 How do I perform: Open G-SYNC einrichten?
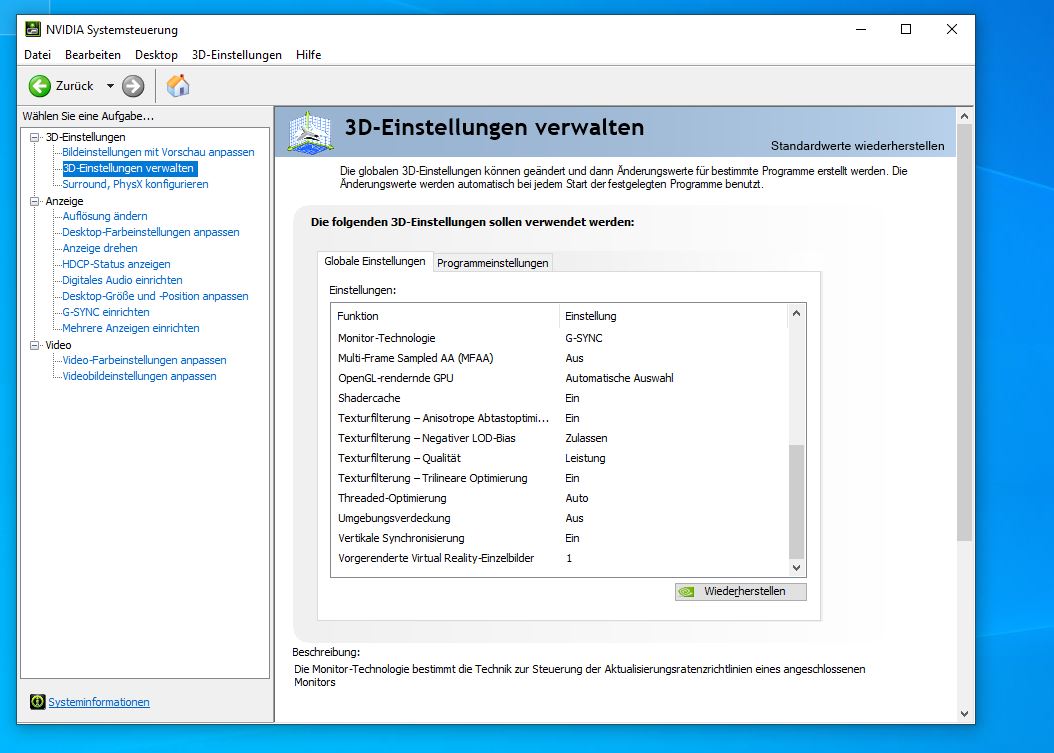(x=106, y=312)
